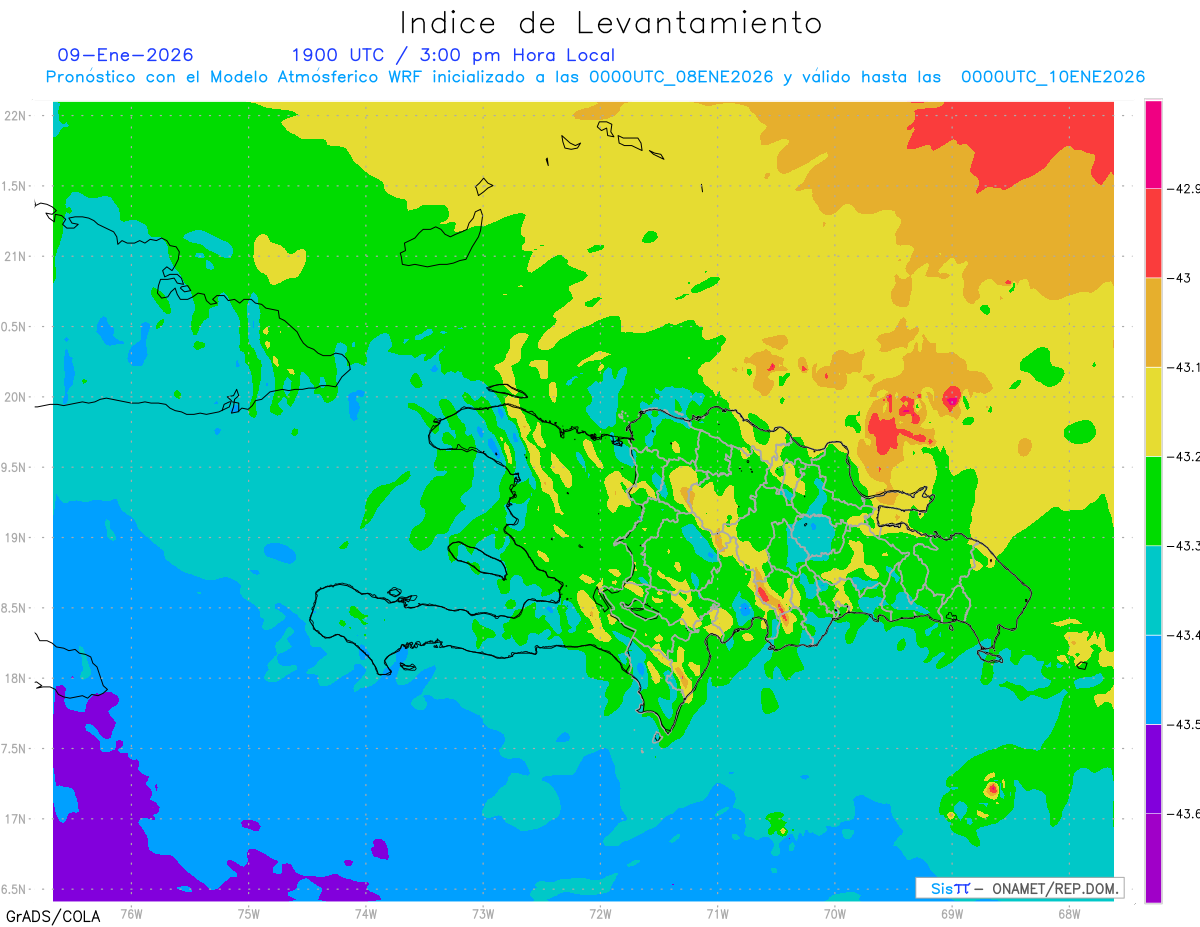Click the 70W longitude label
Screen dimensions: 1200x927
835,913
